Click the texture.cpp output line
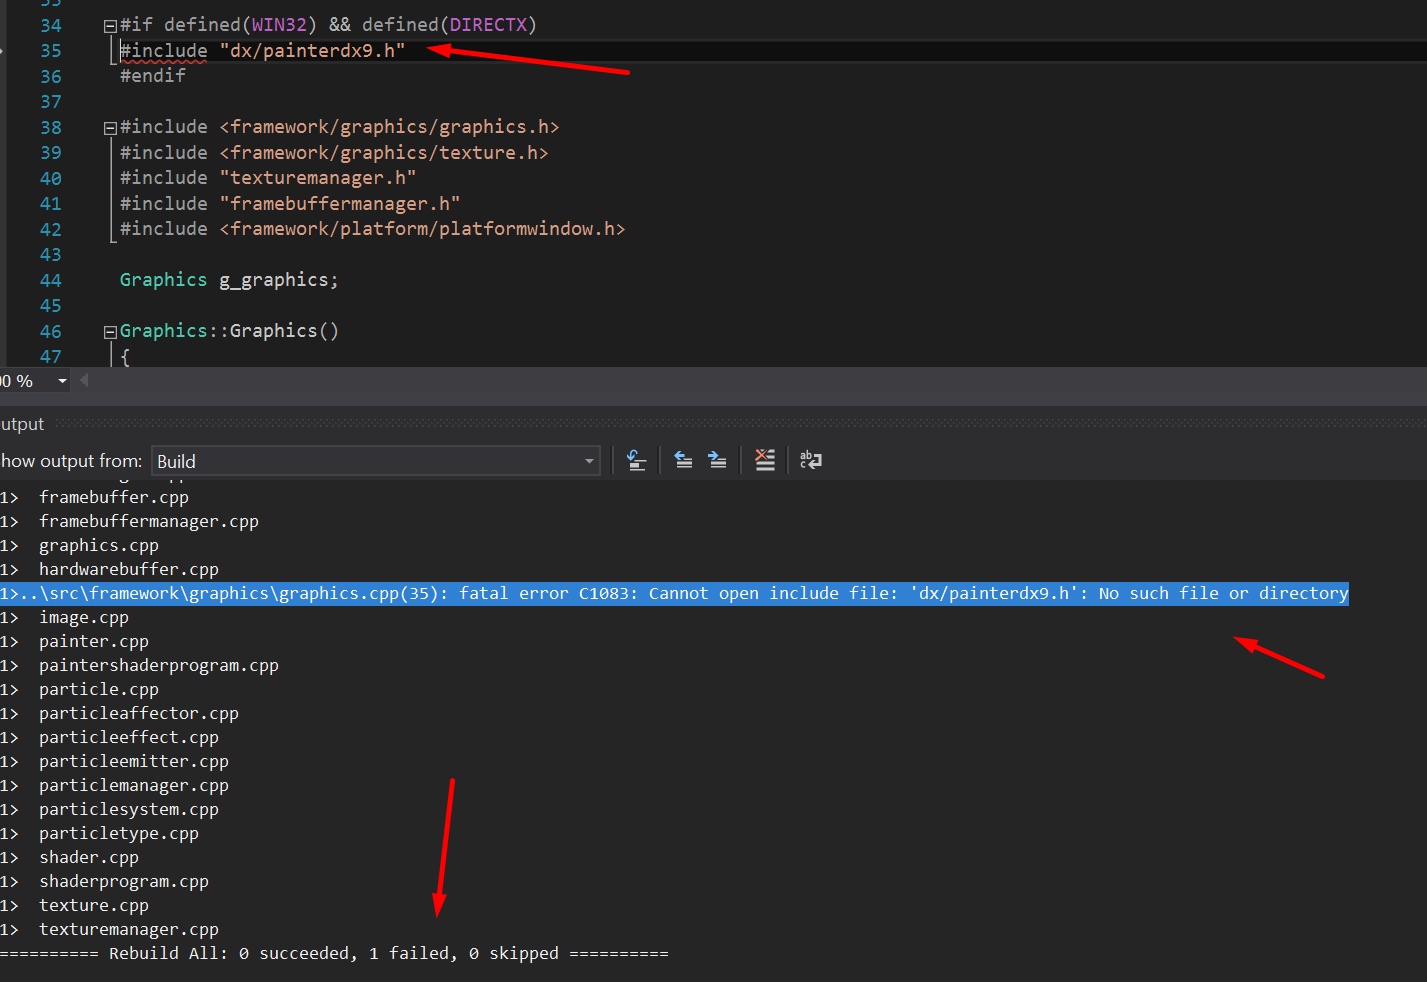 [94, 905]
